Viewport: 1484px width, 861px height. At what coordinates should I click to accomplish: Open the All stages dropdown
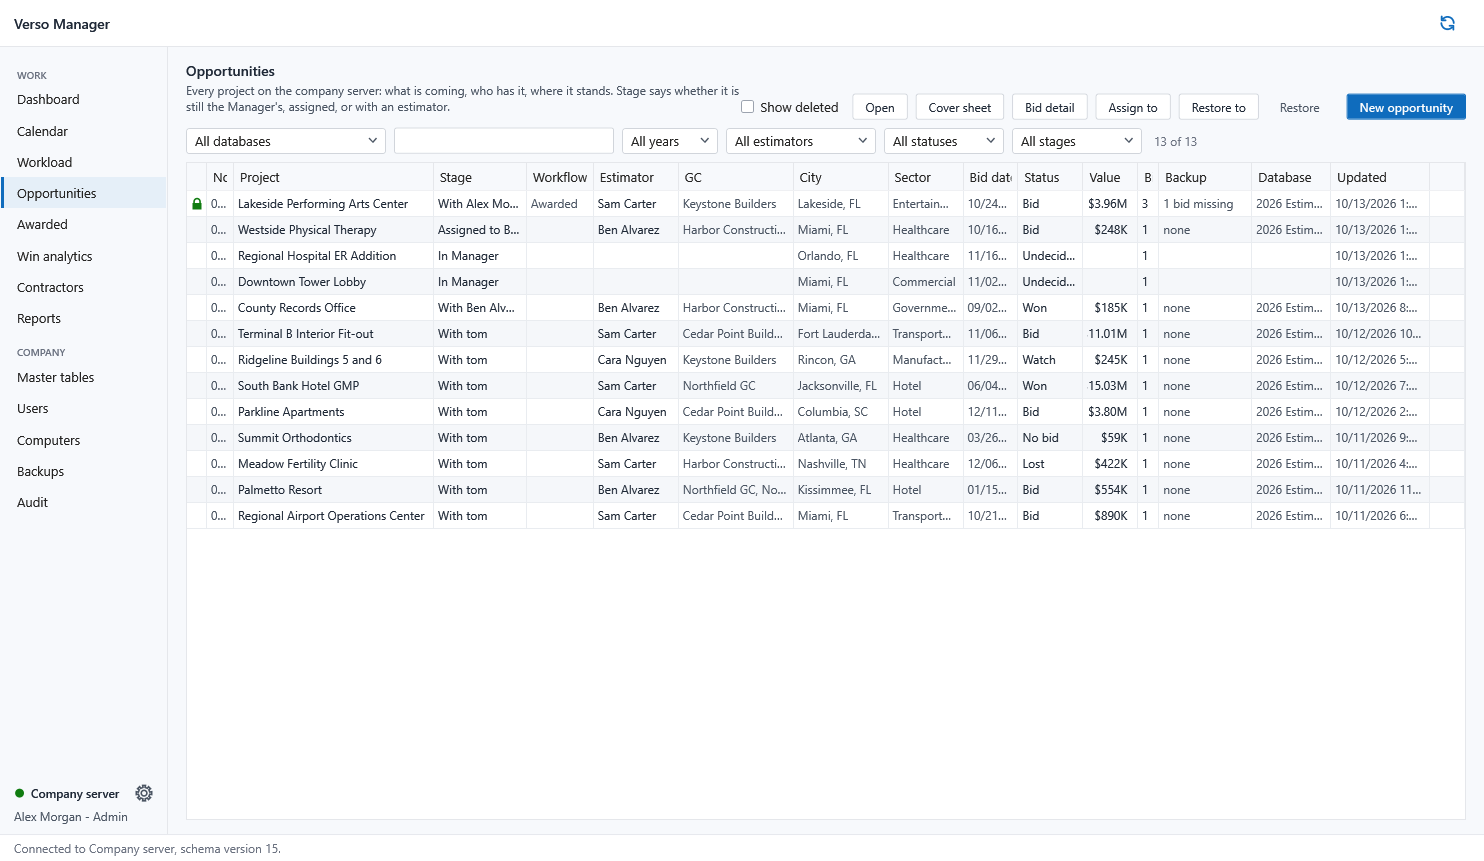pos(1077,141)
